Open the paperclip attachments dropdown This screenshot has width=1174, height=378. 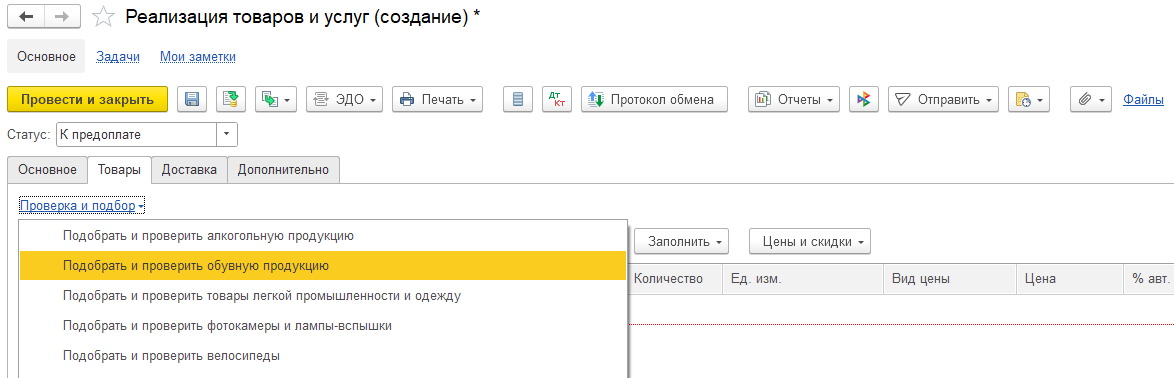[x=1092, y=99]
